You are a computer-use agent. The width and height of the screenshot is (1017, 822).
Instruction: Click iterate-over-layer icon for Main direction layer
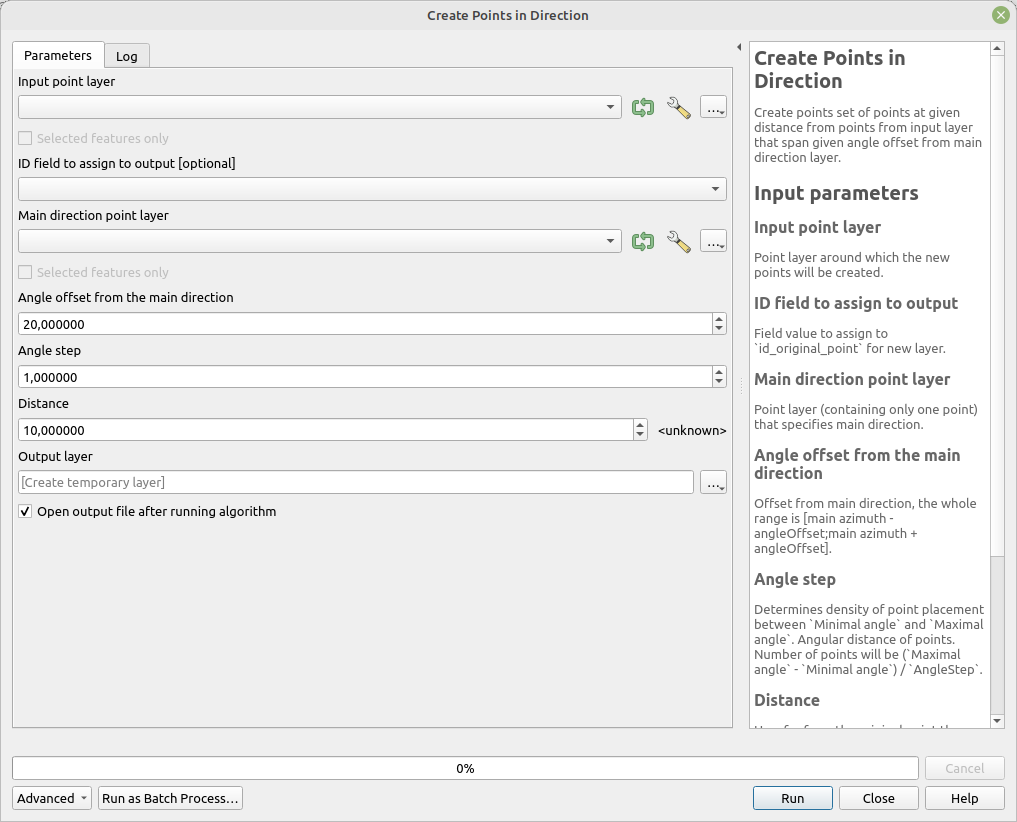pyautogui.click(x=643, y=241)
